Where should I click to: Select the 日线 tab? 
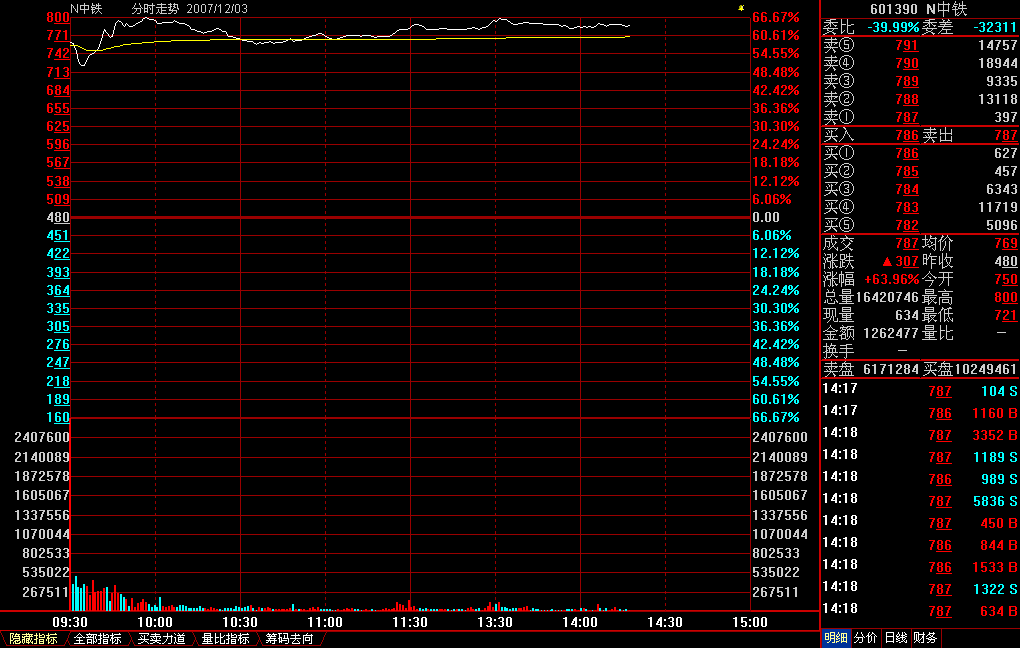(x=896, y=638)
